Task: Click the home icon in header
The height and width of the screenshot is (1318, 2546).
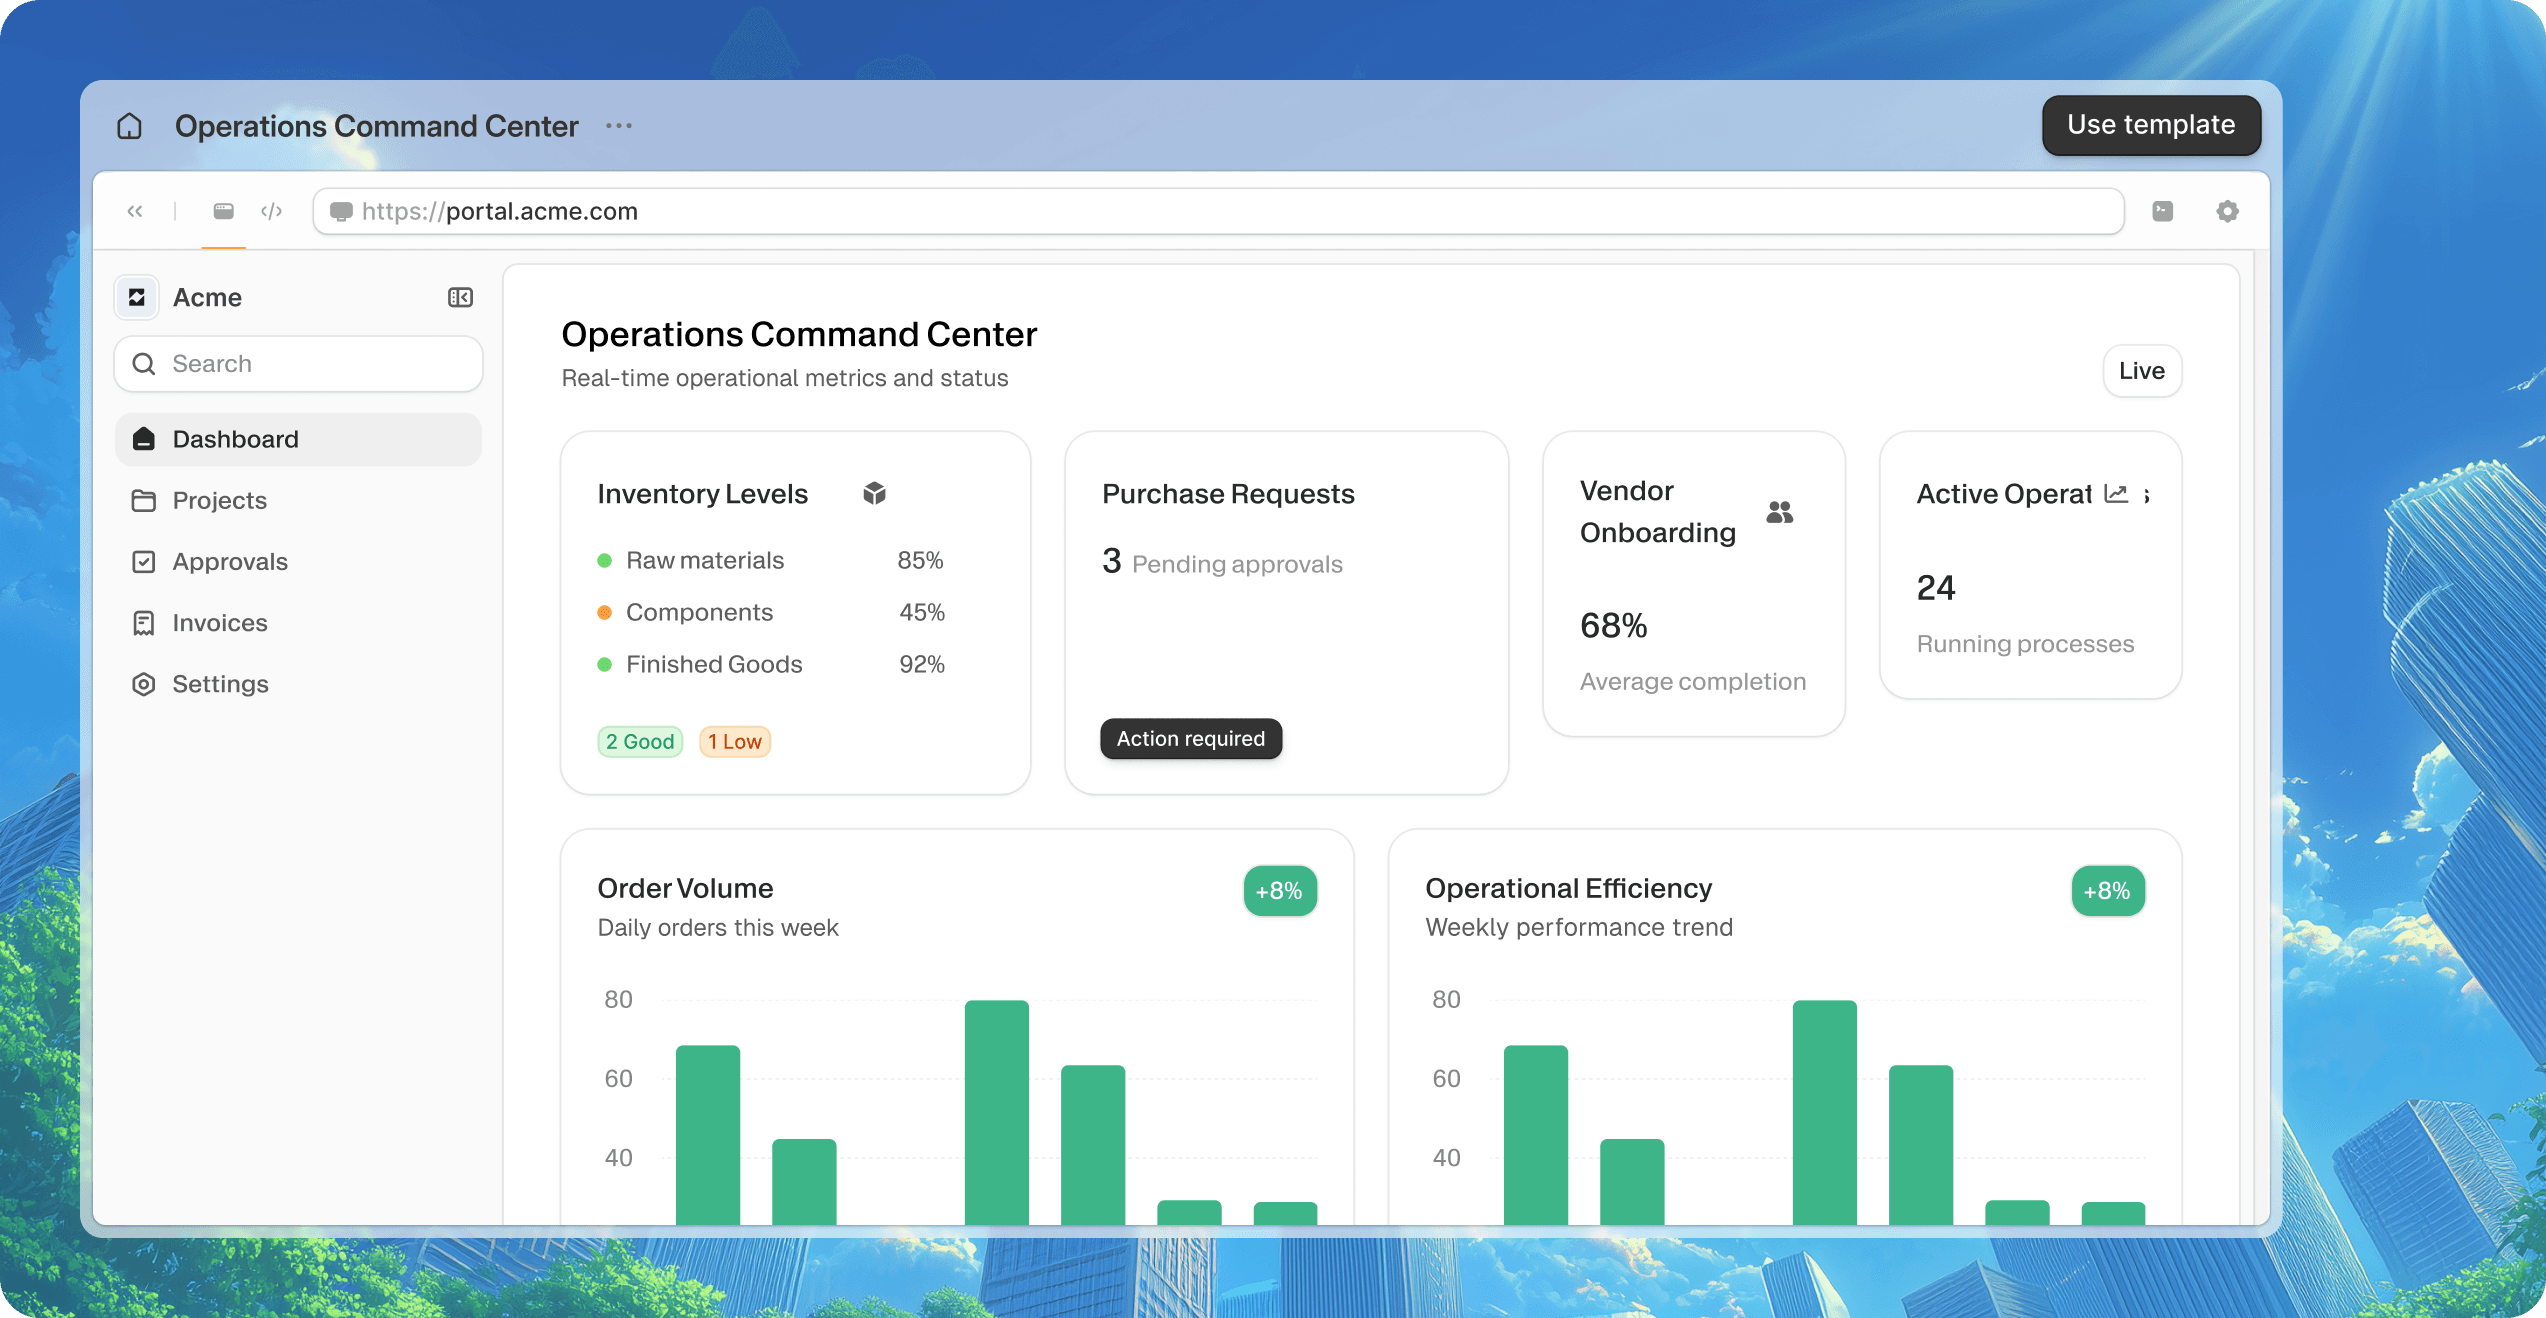Action: (129, 126)
